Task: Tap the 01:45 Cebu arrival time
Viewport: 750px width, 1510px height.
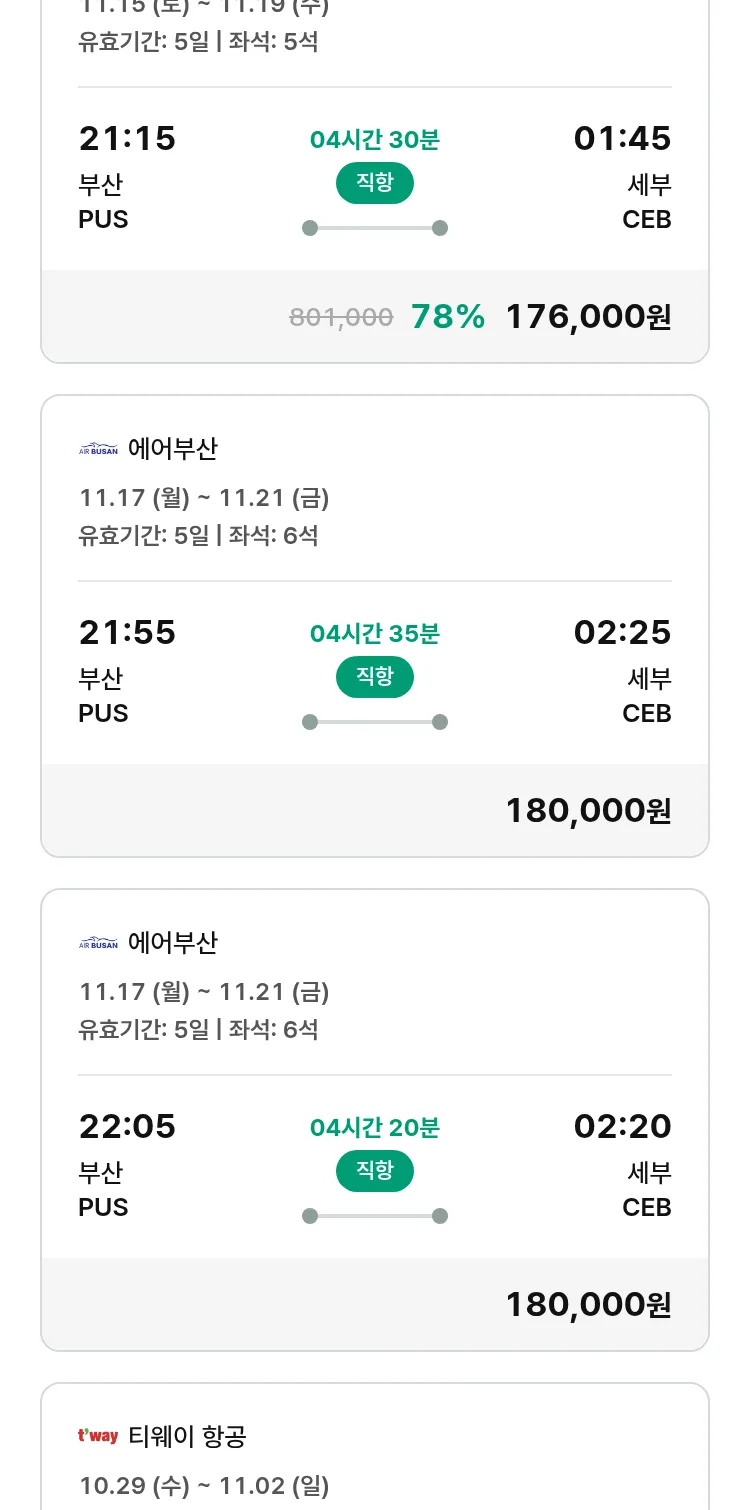Action: tap(622, 139)
